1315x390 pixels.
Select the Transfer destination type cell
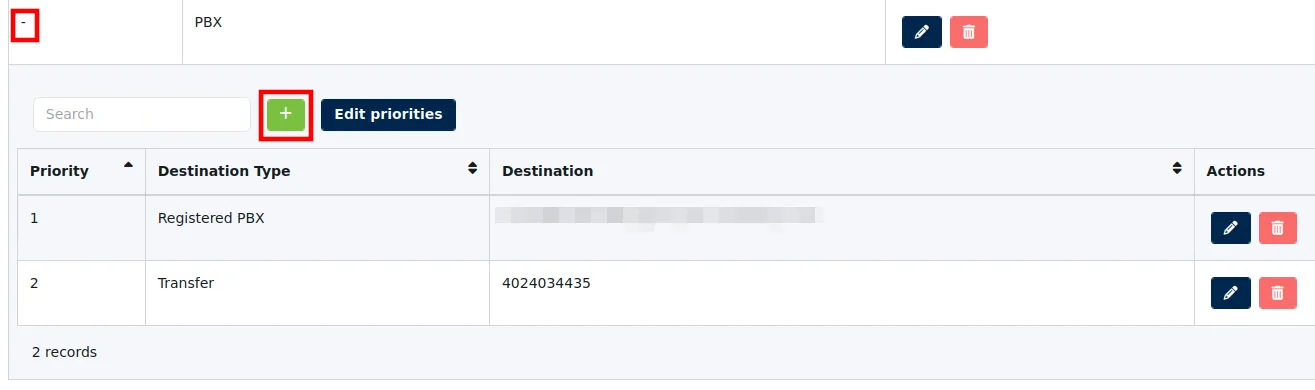pyautogui.click(x=317, y=293)
